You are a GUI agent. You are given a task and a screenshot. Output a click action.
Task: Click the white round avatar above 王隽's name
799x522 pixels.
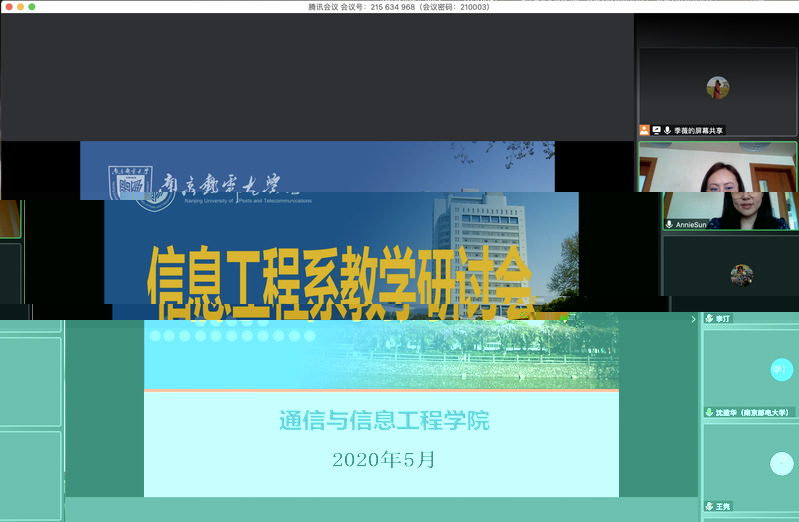click(781, 464)
